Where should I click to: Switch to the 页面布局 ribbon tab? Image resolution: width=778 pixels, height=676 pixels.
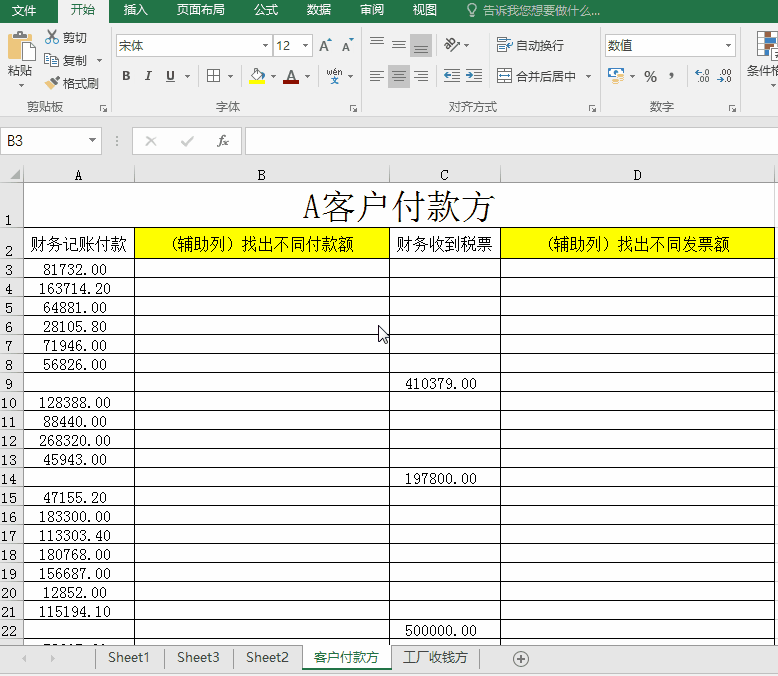(200, 10)
